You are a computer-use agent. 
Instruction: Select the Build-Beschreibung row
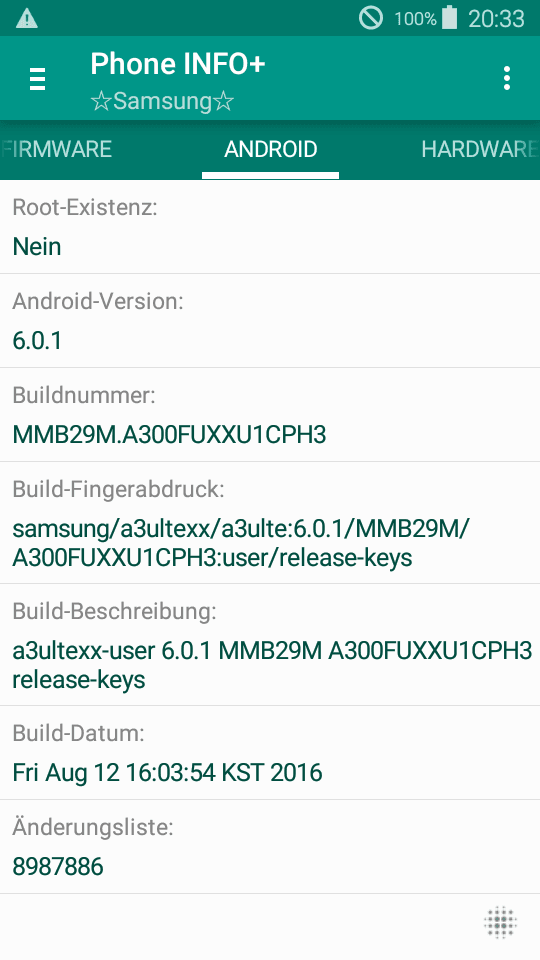pyautogui.click(x=270, y=645)
